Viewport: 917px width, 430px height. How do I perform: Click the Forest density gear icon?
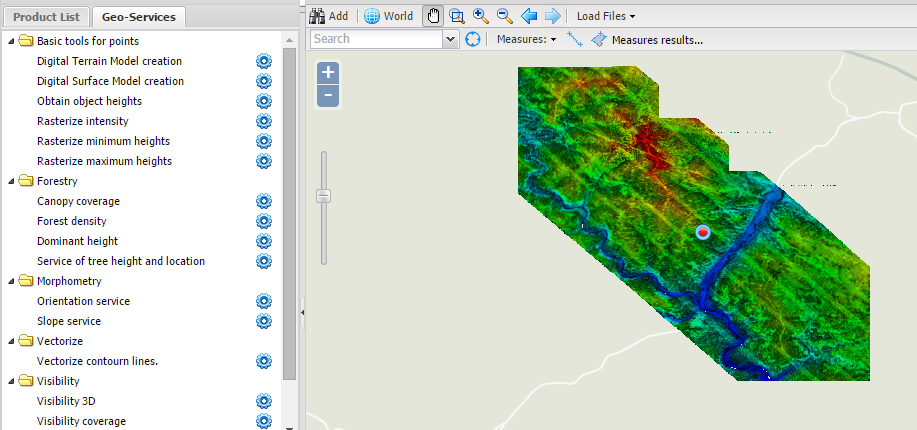(x=264, y=221)
